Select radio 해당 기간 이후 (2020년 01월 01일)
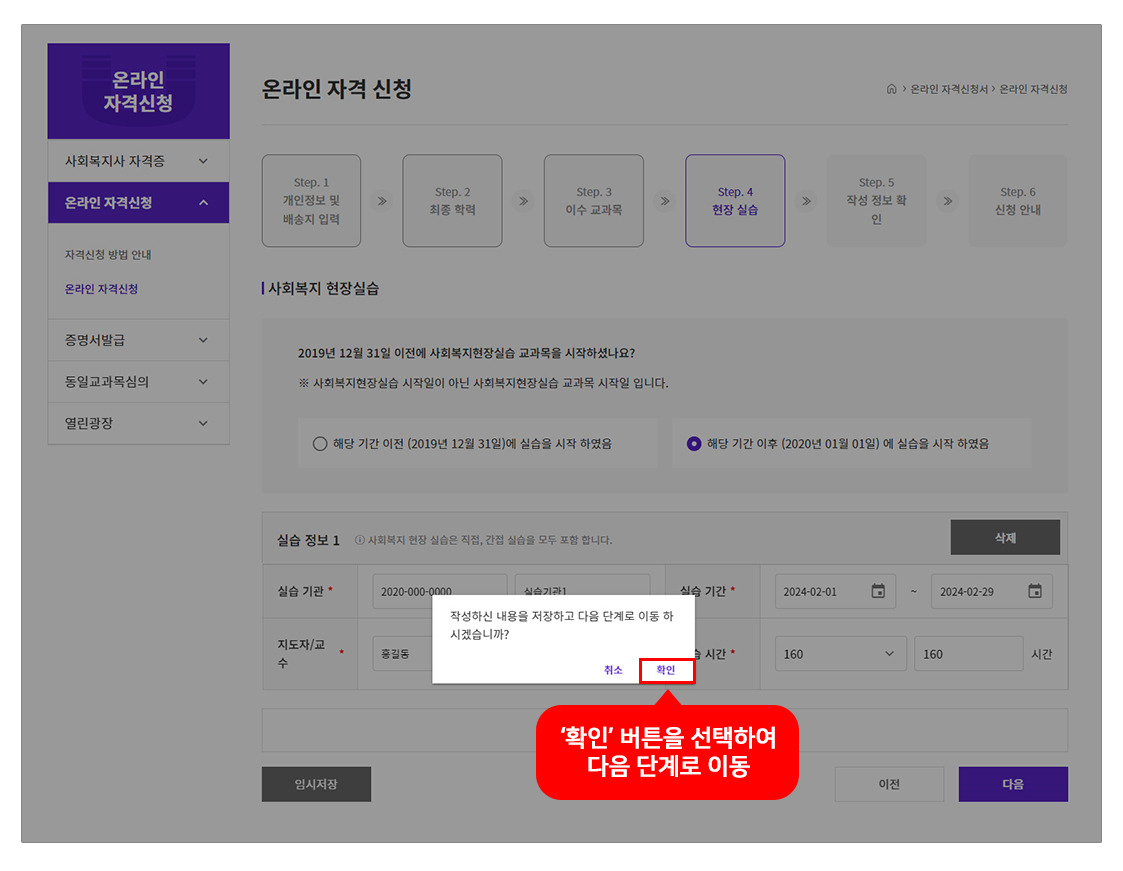1123x871 pixels. pyautogui.click(x=694, y=444)
